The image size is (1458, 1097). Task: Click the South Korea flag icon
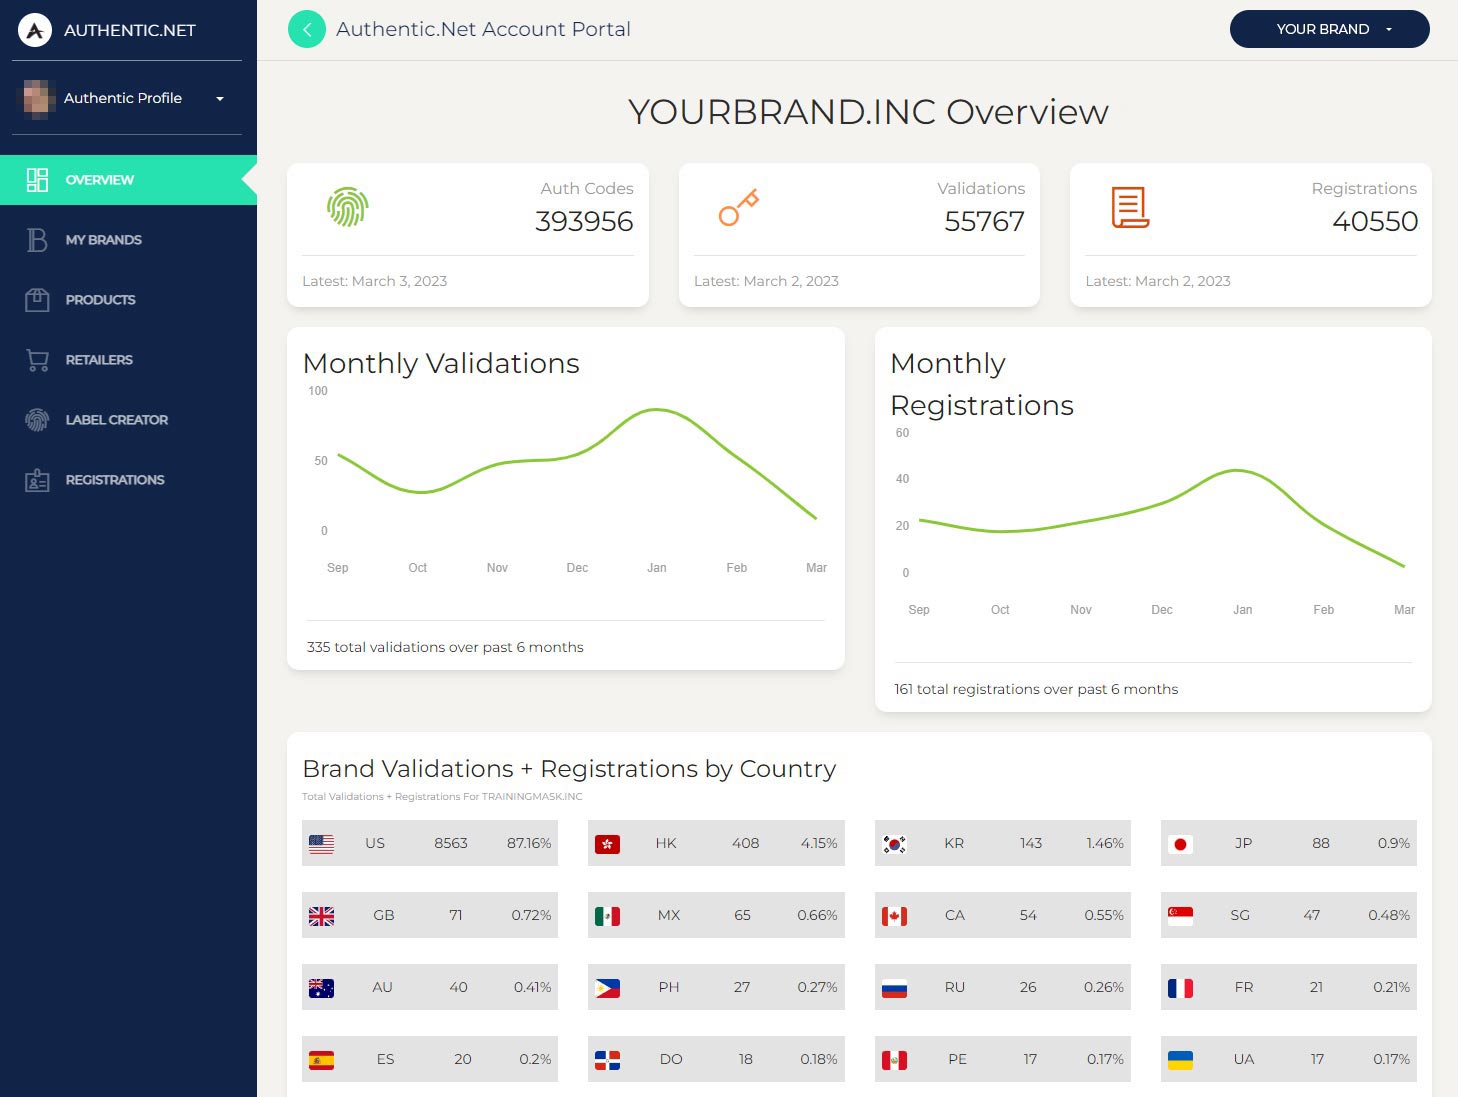pos(894,844)
